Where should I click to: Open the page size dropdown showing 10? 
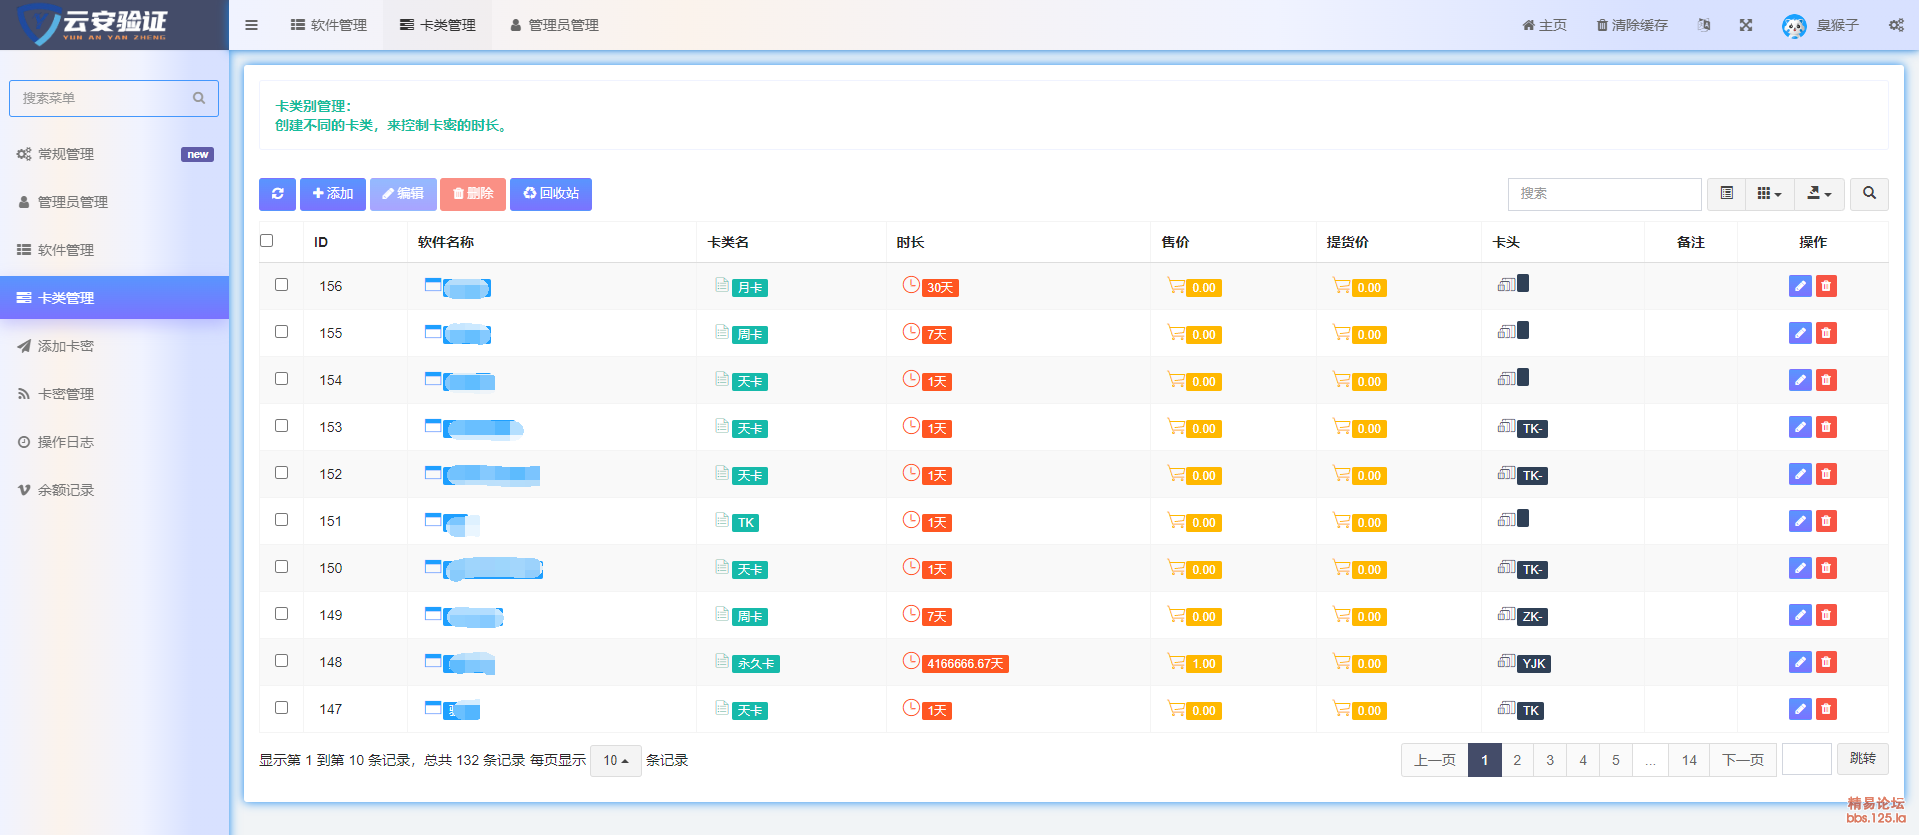615,761
